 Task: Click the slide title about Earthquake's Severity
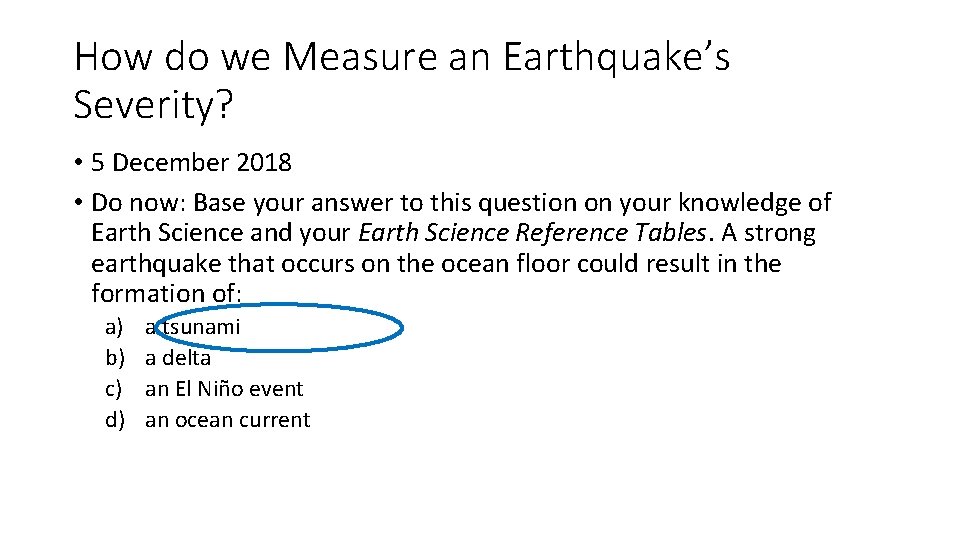(402, 80)
